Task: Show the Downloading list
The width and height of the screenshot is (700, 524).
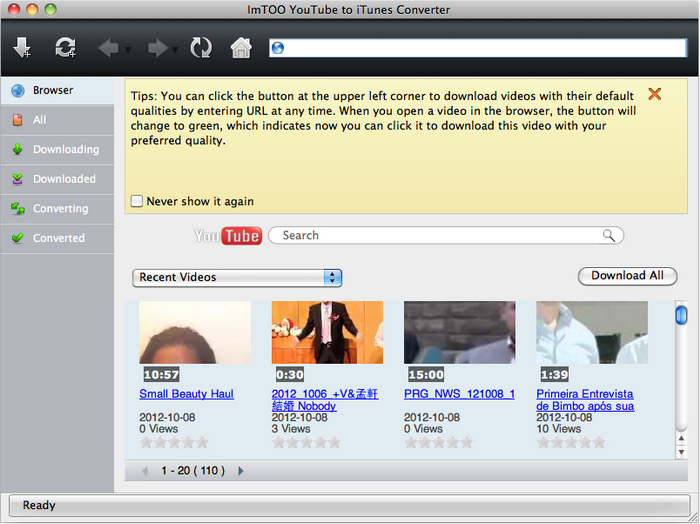Action: point(57,150)
